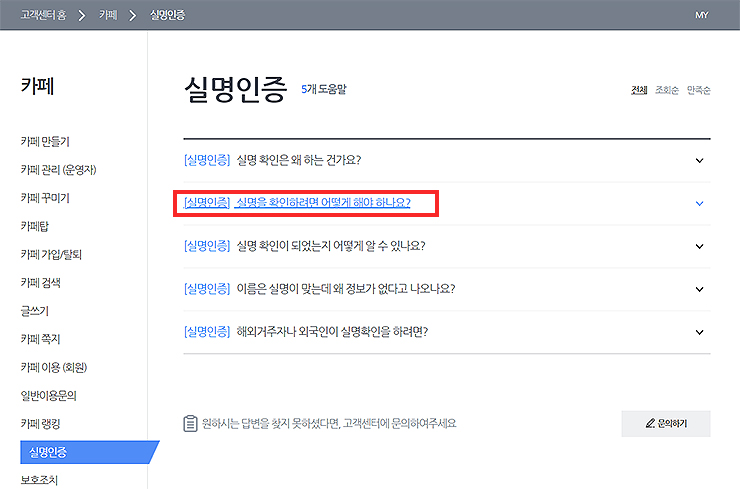Select 카페 관리 (운영자) in sidebar

(59, 170)
